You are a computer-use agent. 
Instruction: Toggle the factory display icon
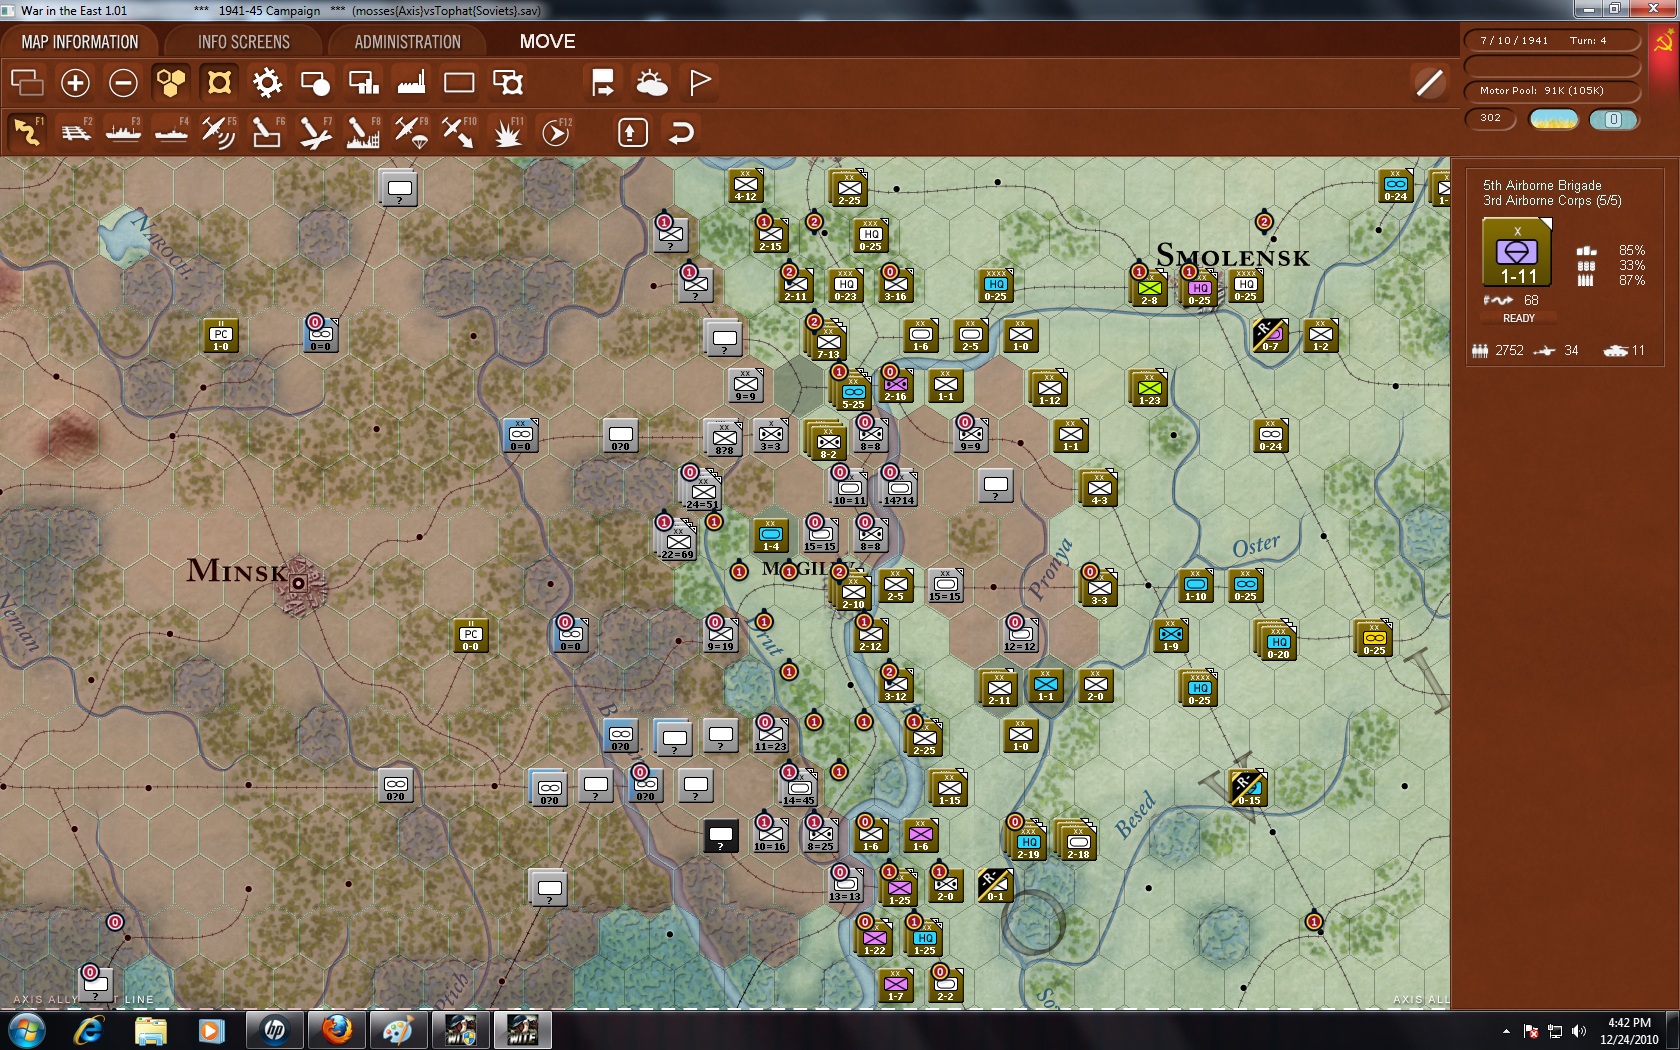pyautogui.click(x=411, y=83)
